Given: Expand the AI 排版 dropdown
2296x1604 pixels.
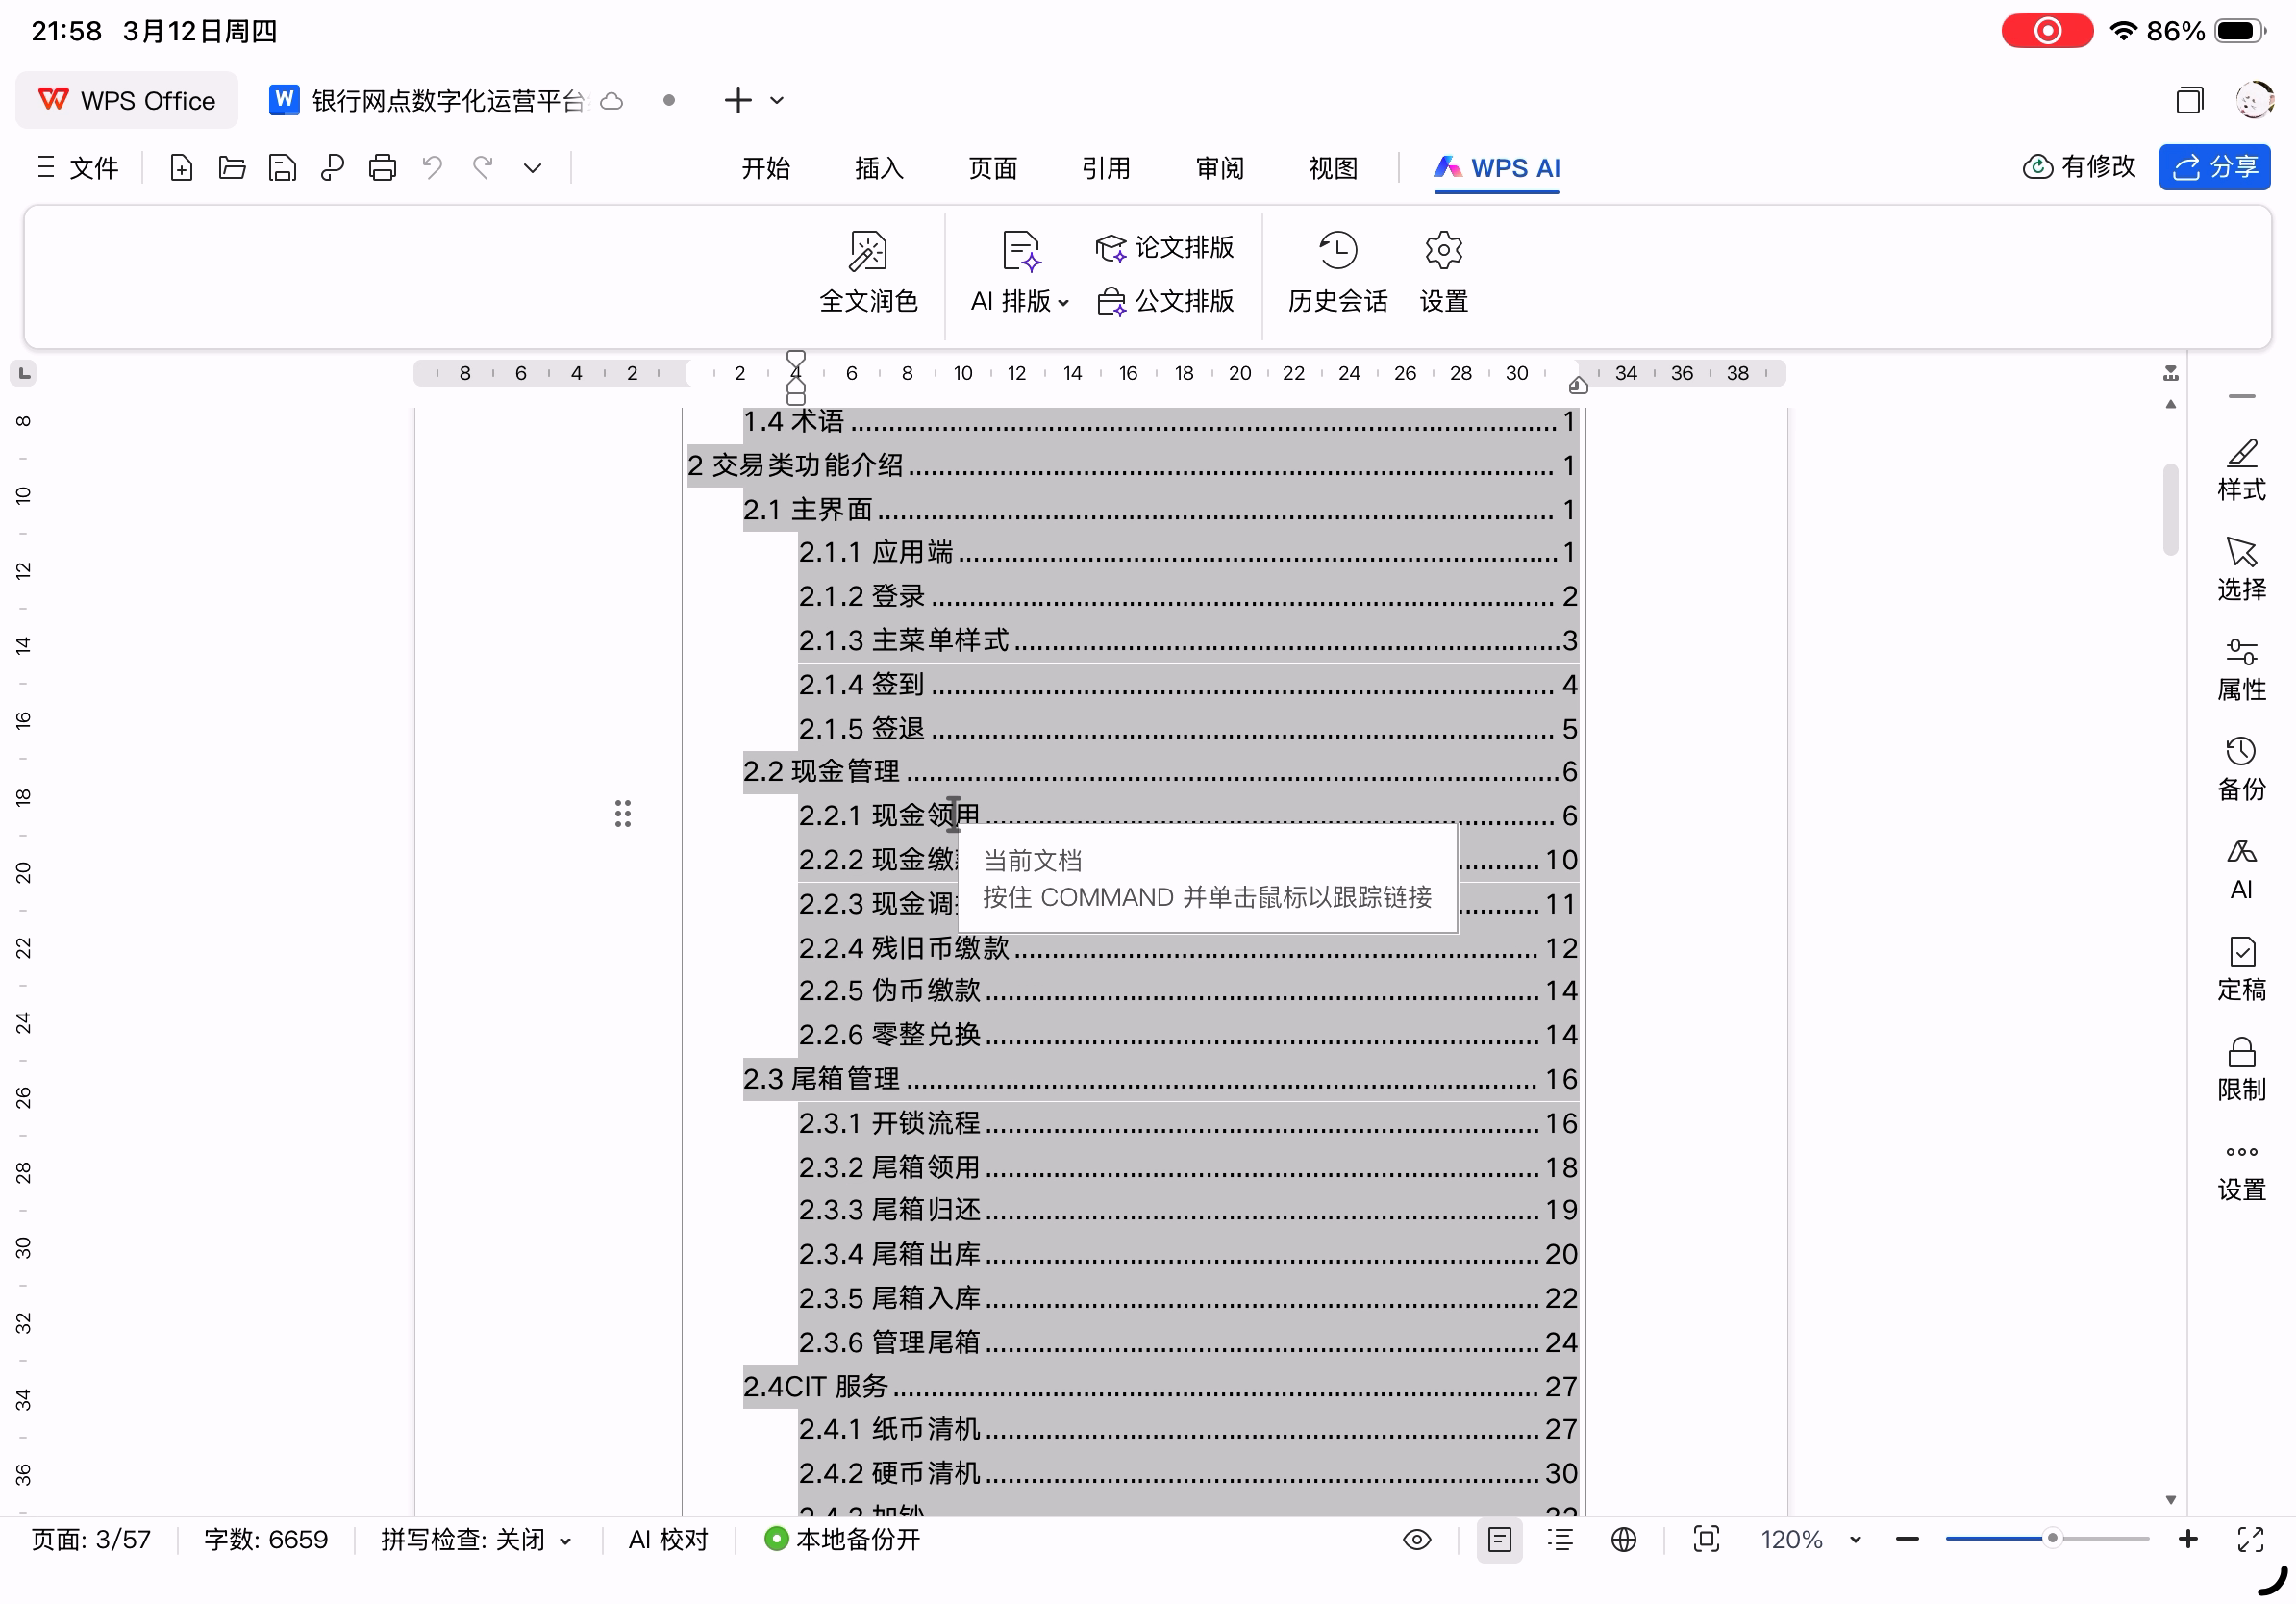Looking at the screenshot, I should click(1062, 302).
